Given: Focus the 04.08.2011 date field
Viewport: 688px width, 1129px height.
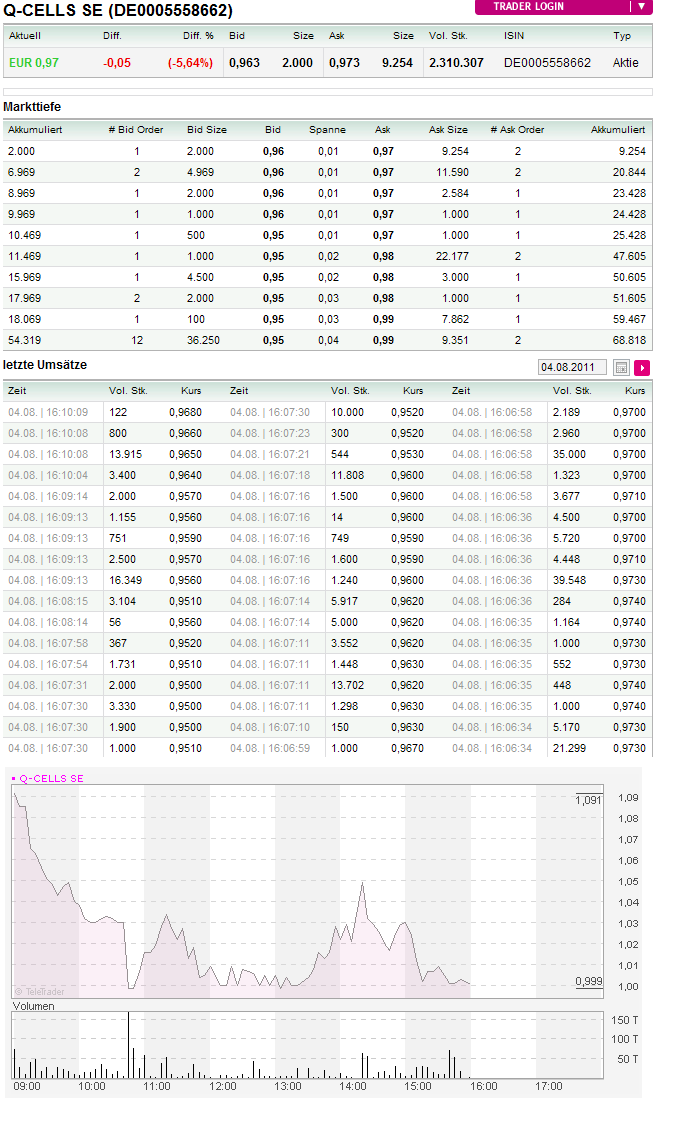Looking at the screenshot, I should (x=572, y=368).
